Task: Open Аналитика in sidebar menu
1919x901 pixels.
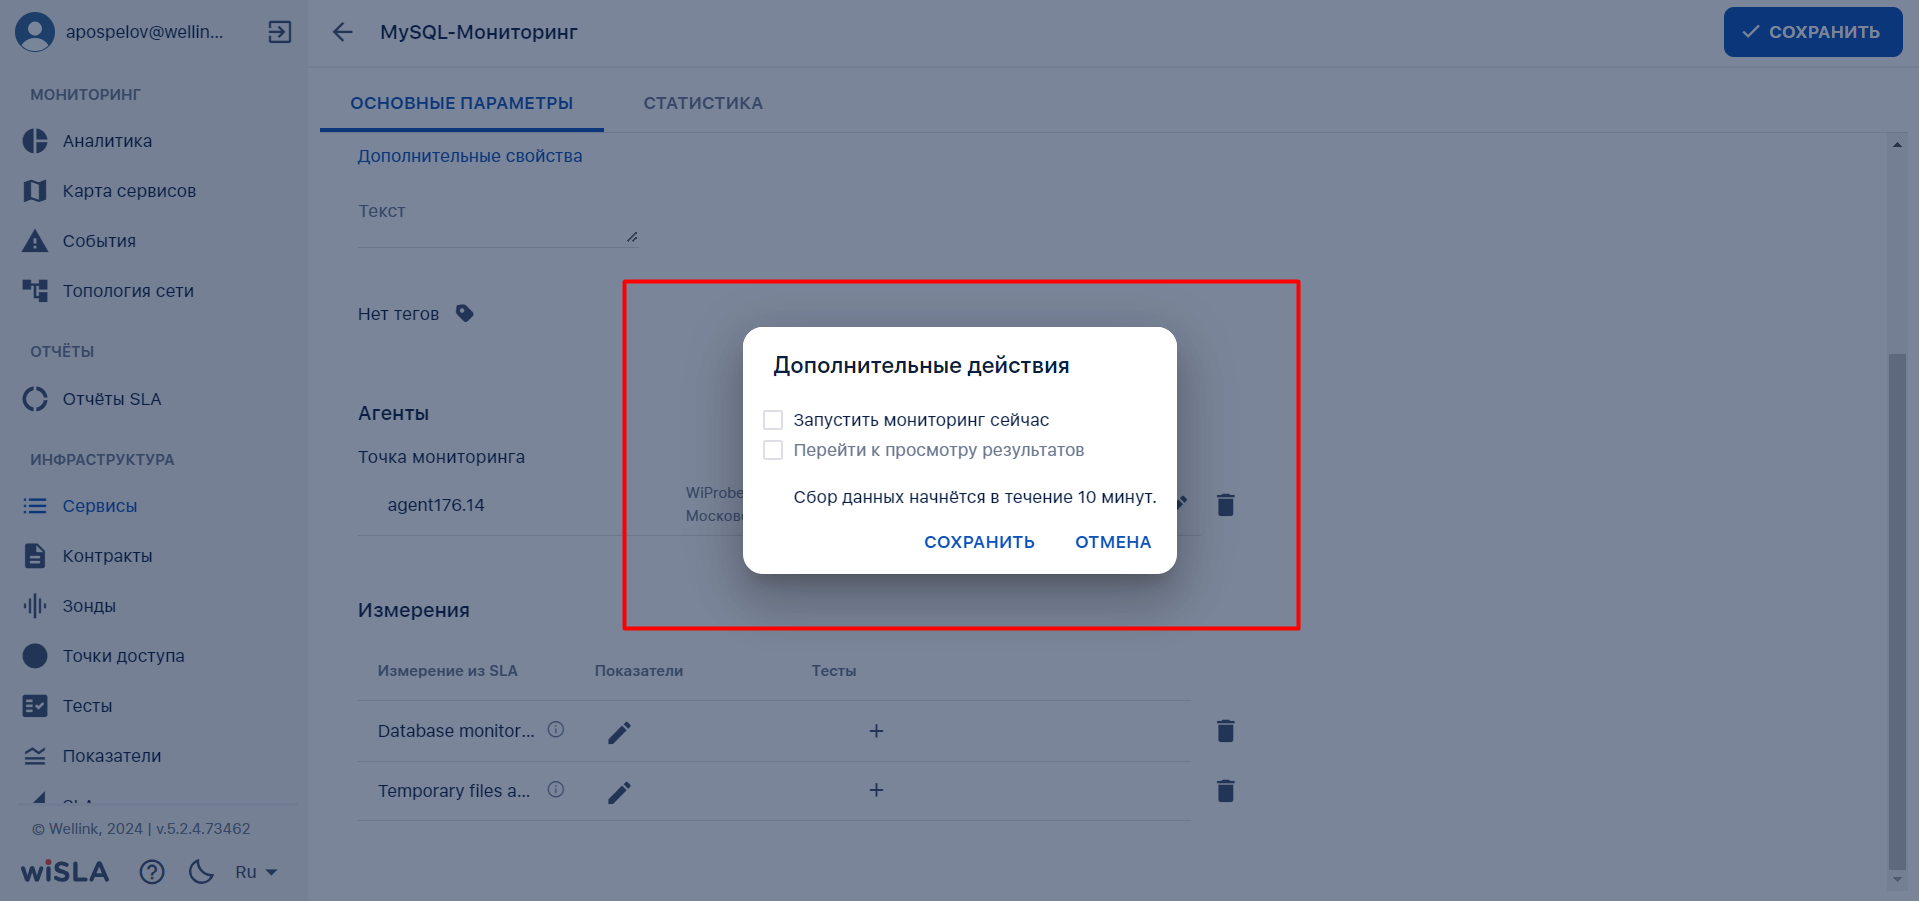Action: [107, 141]
